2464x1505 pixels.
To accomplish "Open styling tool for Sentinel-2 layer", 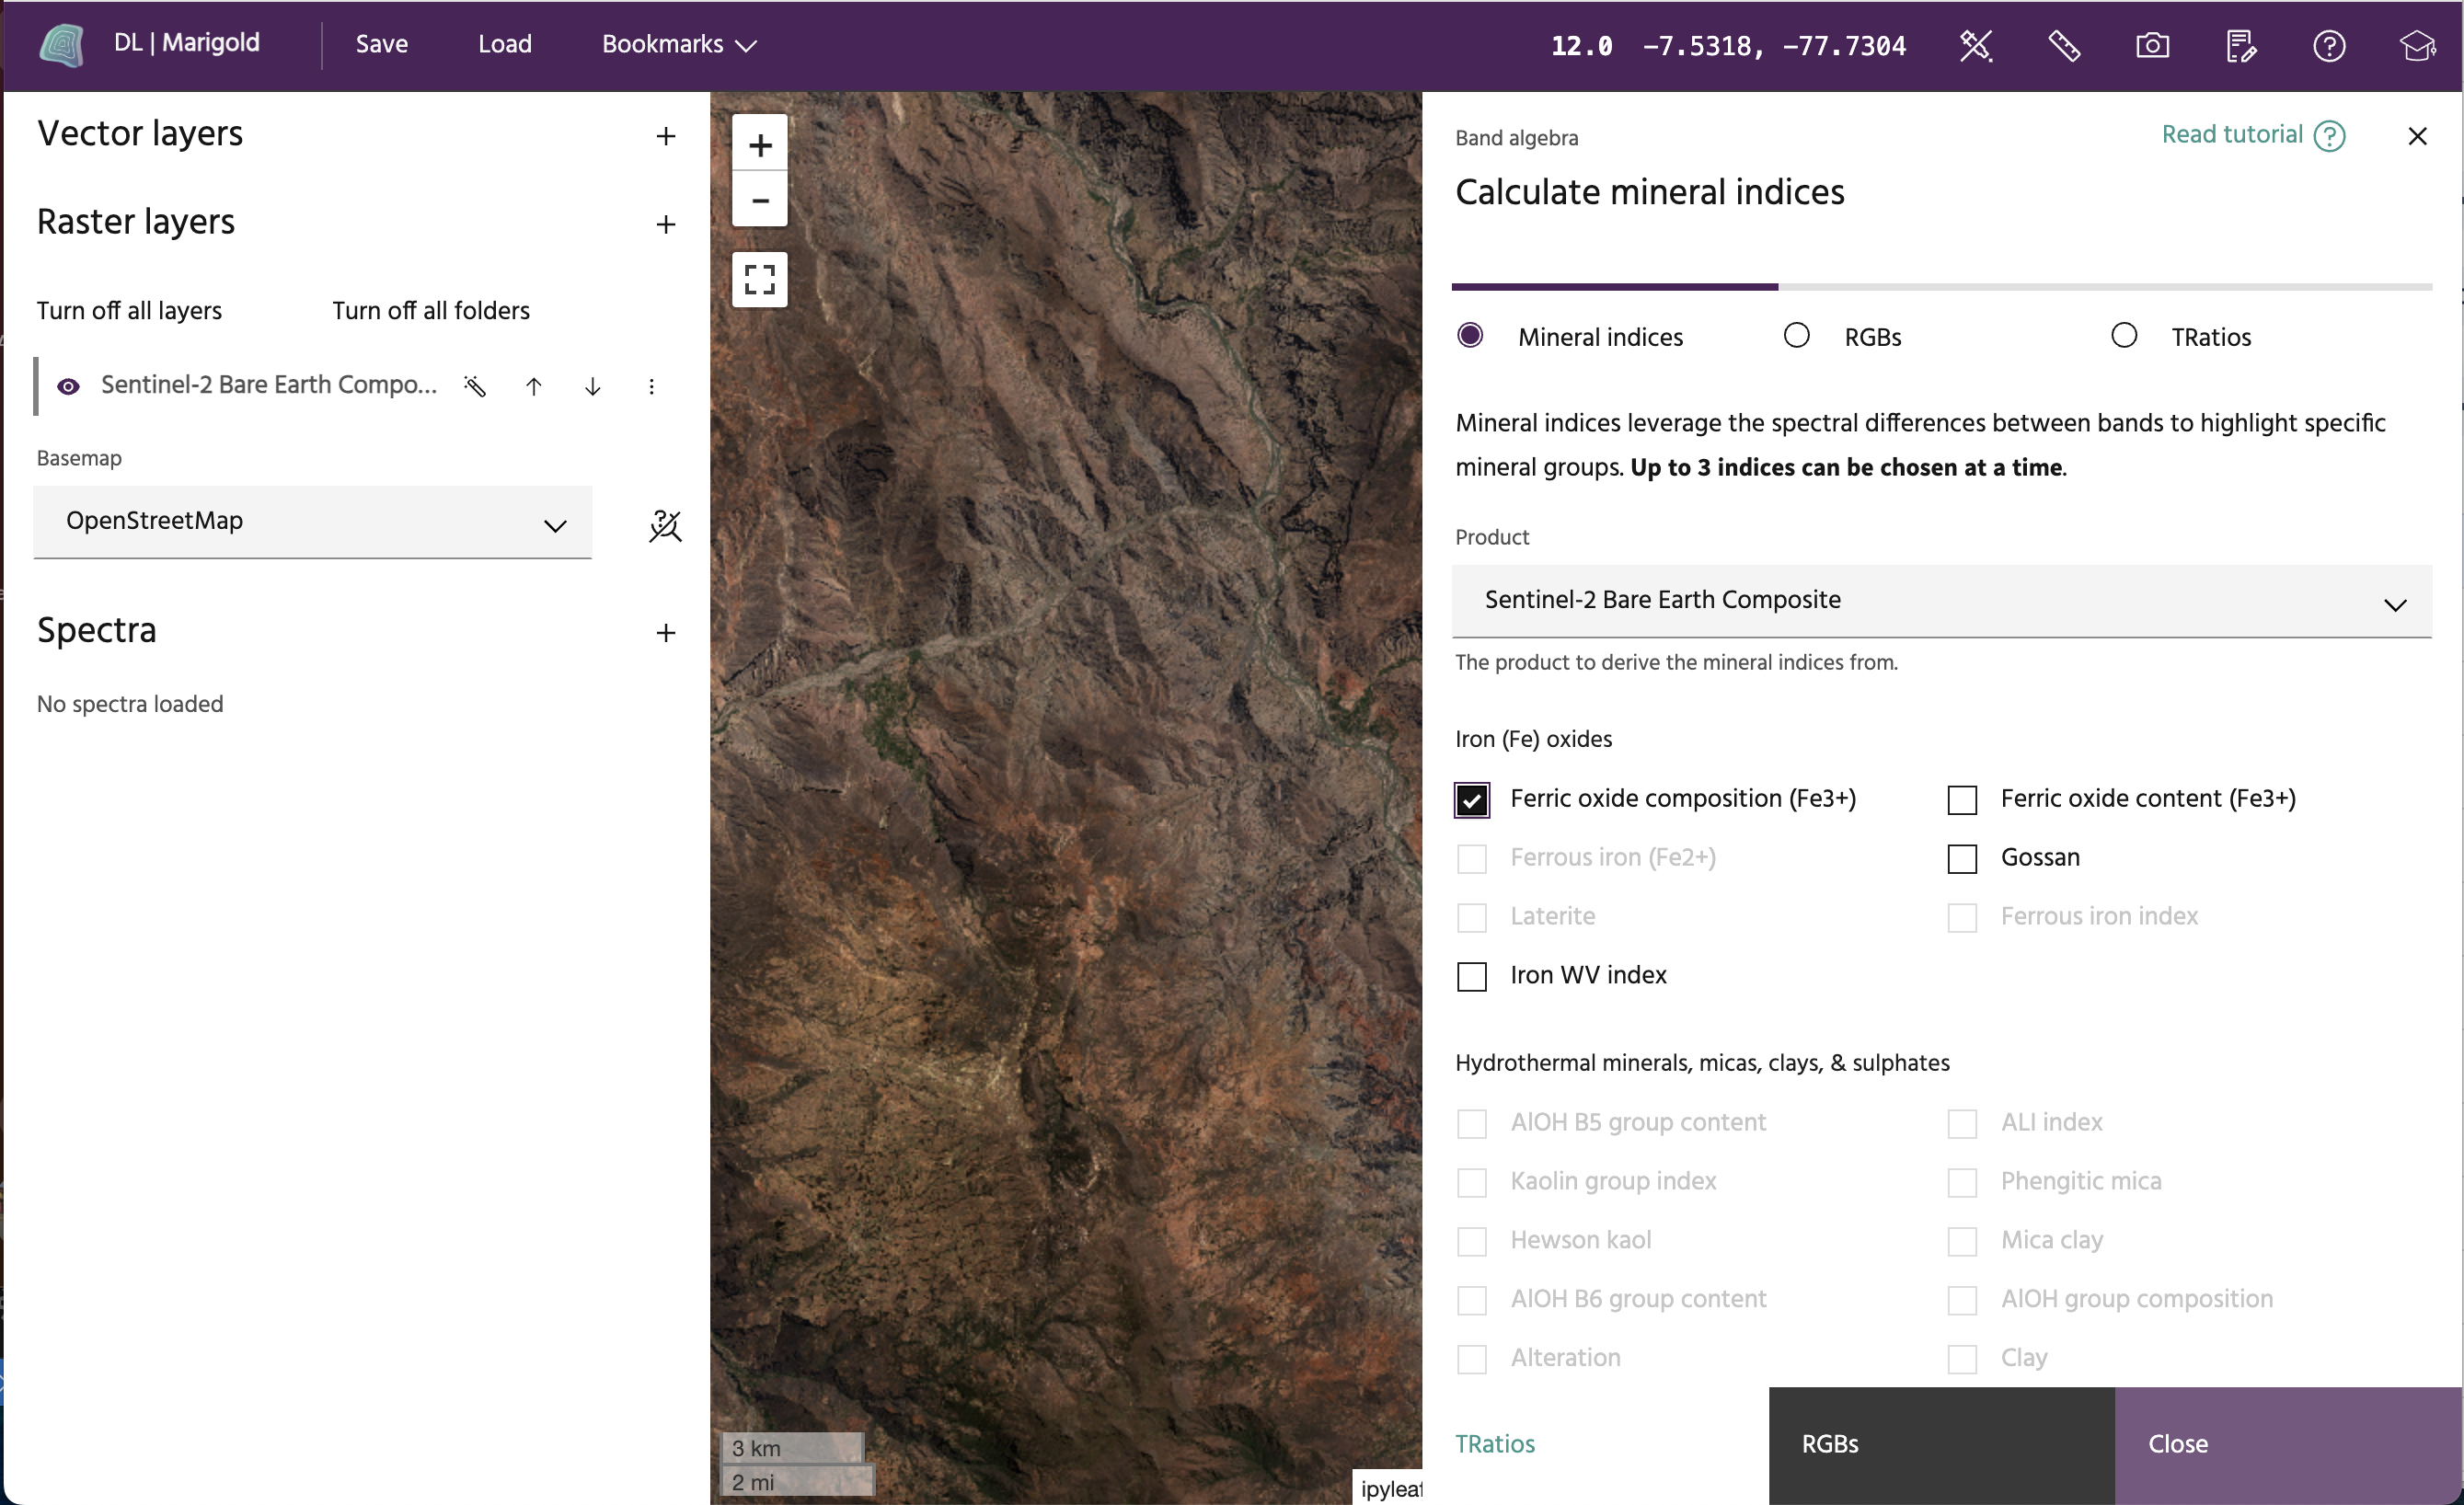I will [475, 386].
